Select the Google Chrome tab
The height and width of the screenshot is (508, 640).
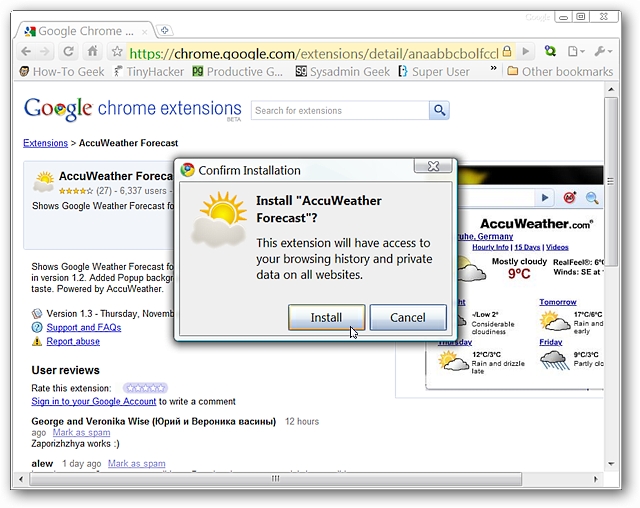[85, 31]
